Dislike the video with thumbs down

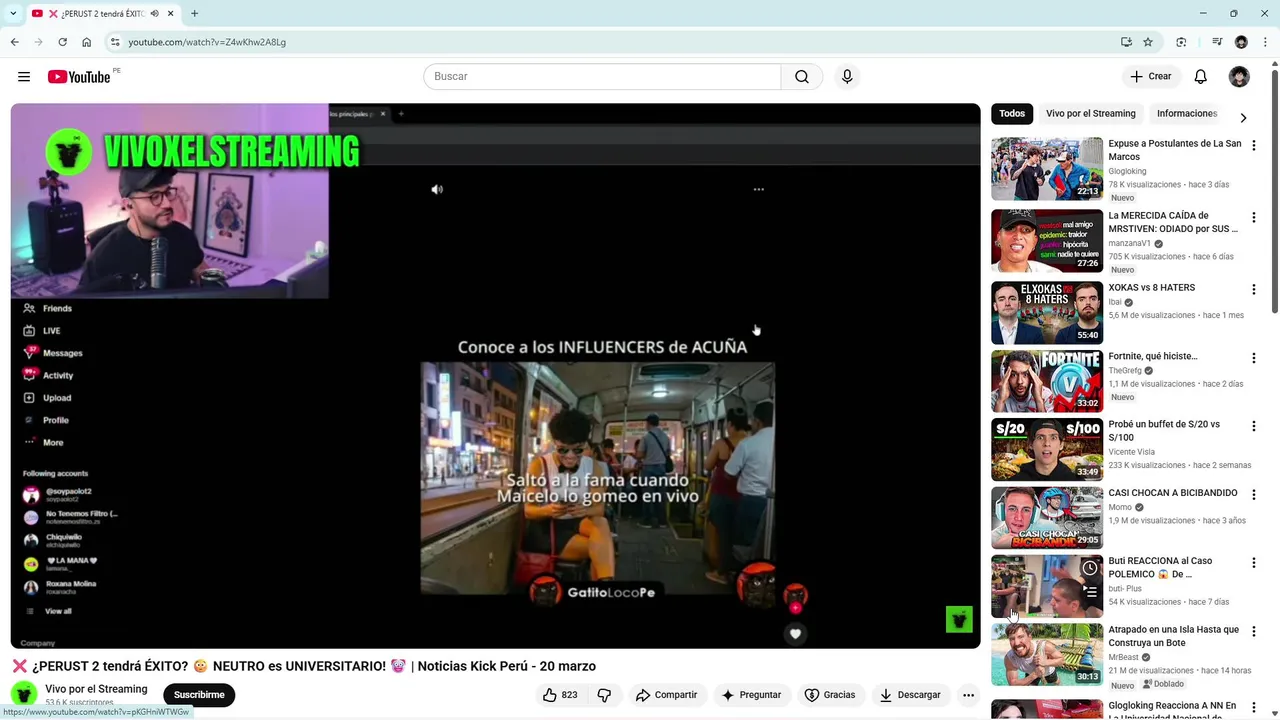tap(604, 695)
